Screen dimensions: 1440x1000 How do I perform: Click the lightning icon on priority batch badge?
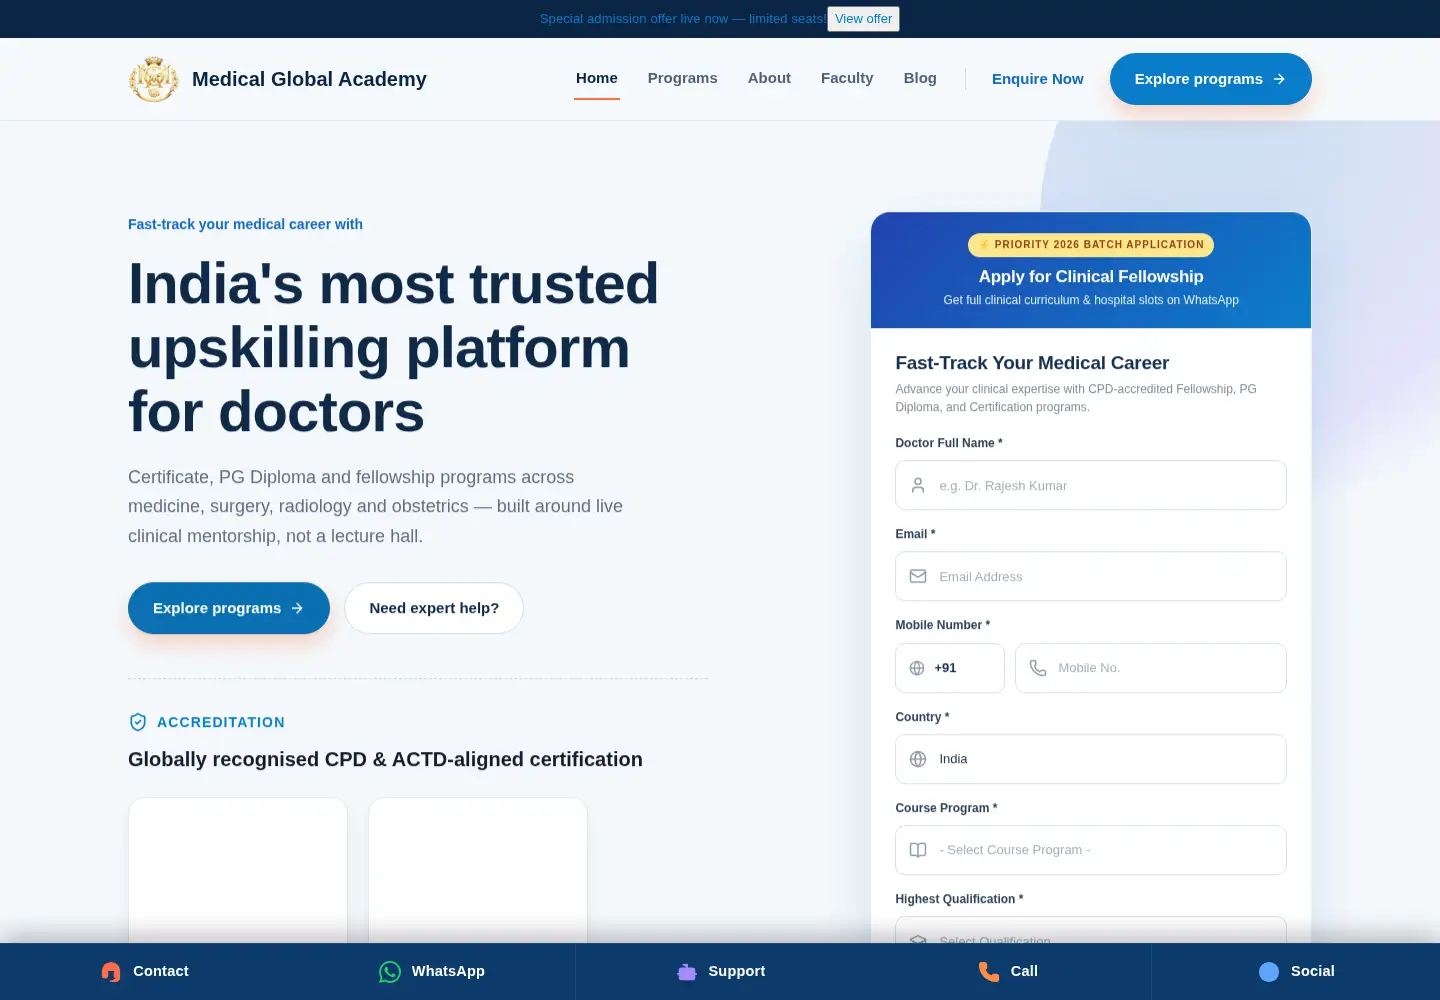tap(984, 244)
